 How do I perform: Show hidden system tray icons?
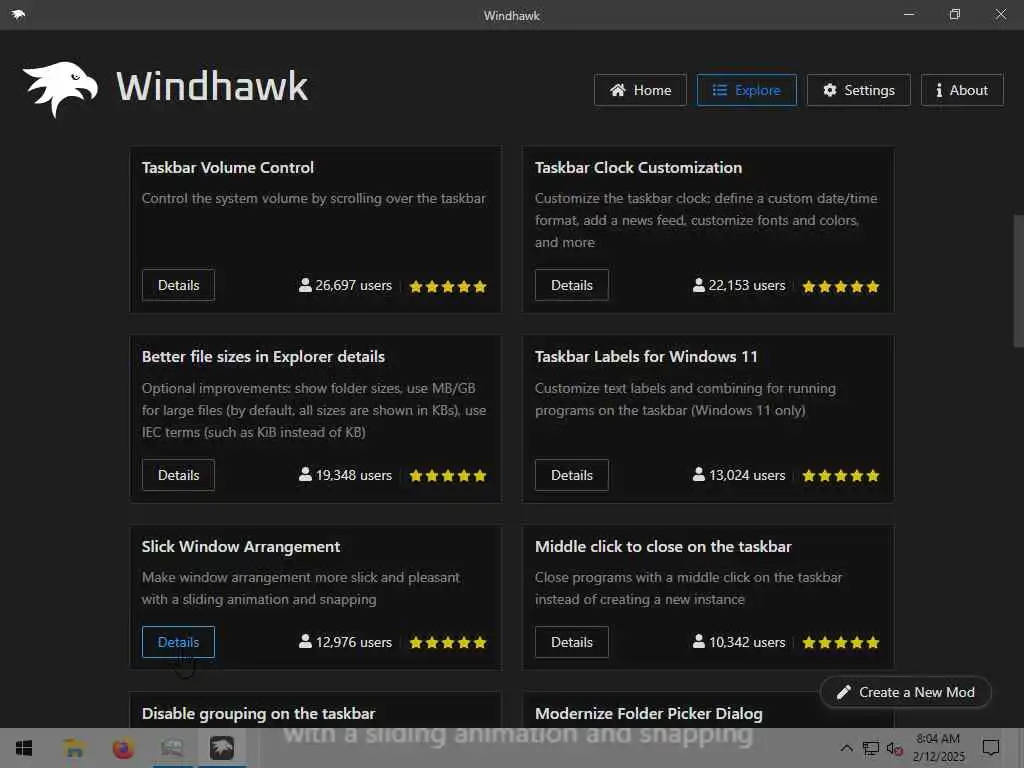846,748
